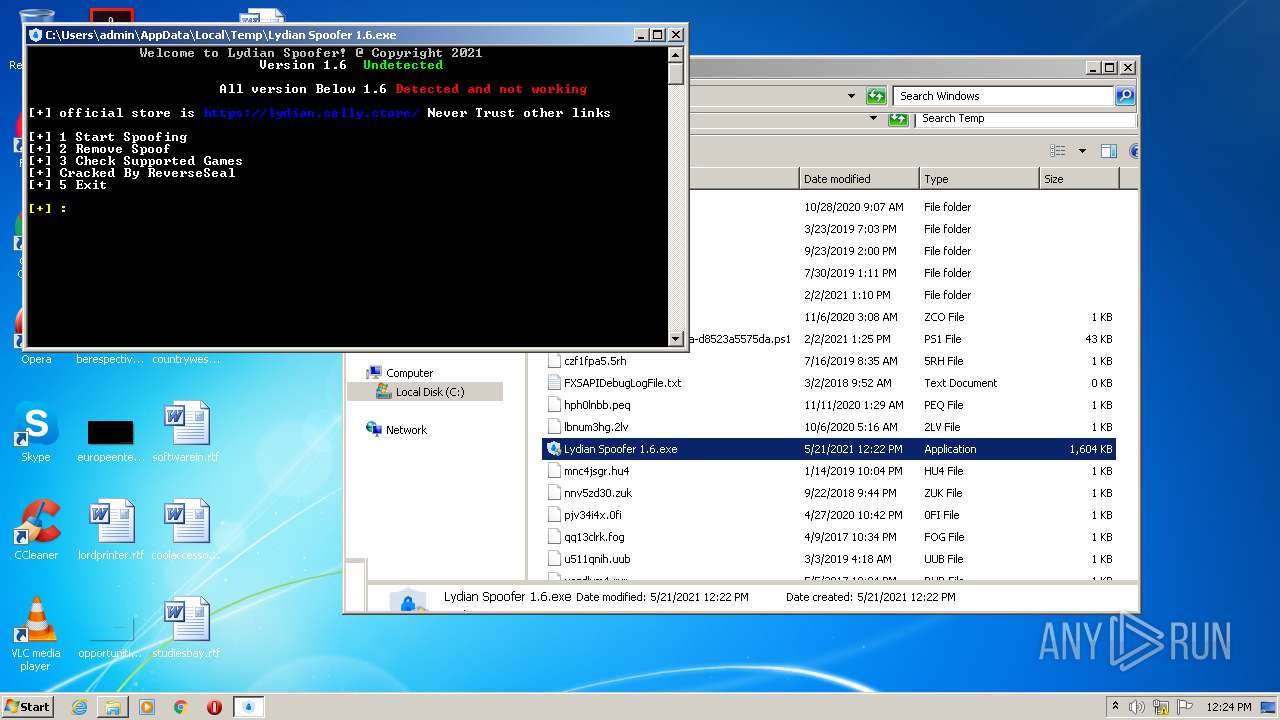Launch Internet Explorer from taskbar

[79, 707]
